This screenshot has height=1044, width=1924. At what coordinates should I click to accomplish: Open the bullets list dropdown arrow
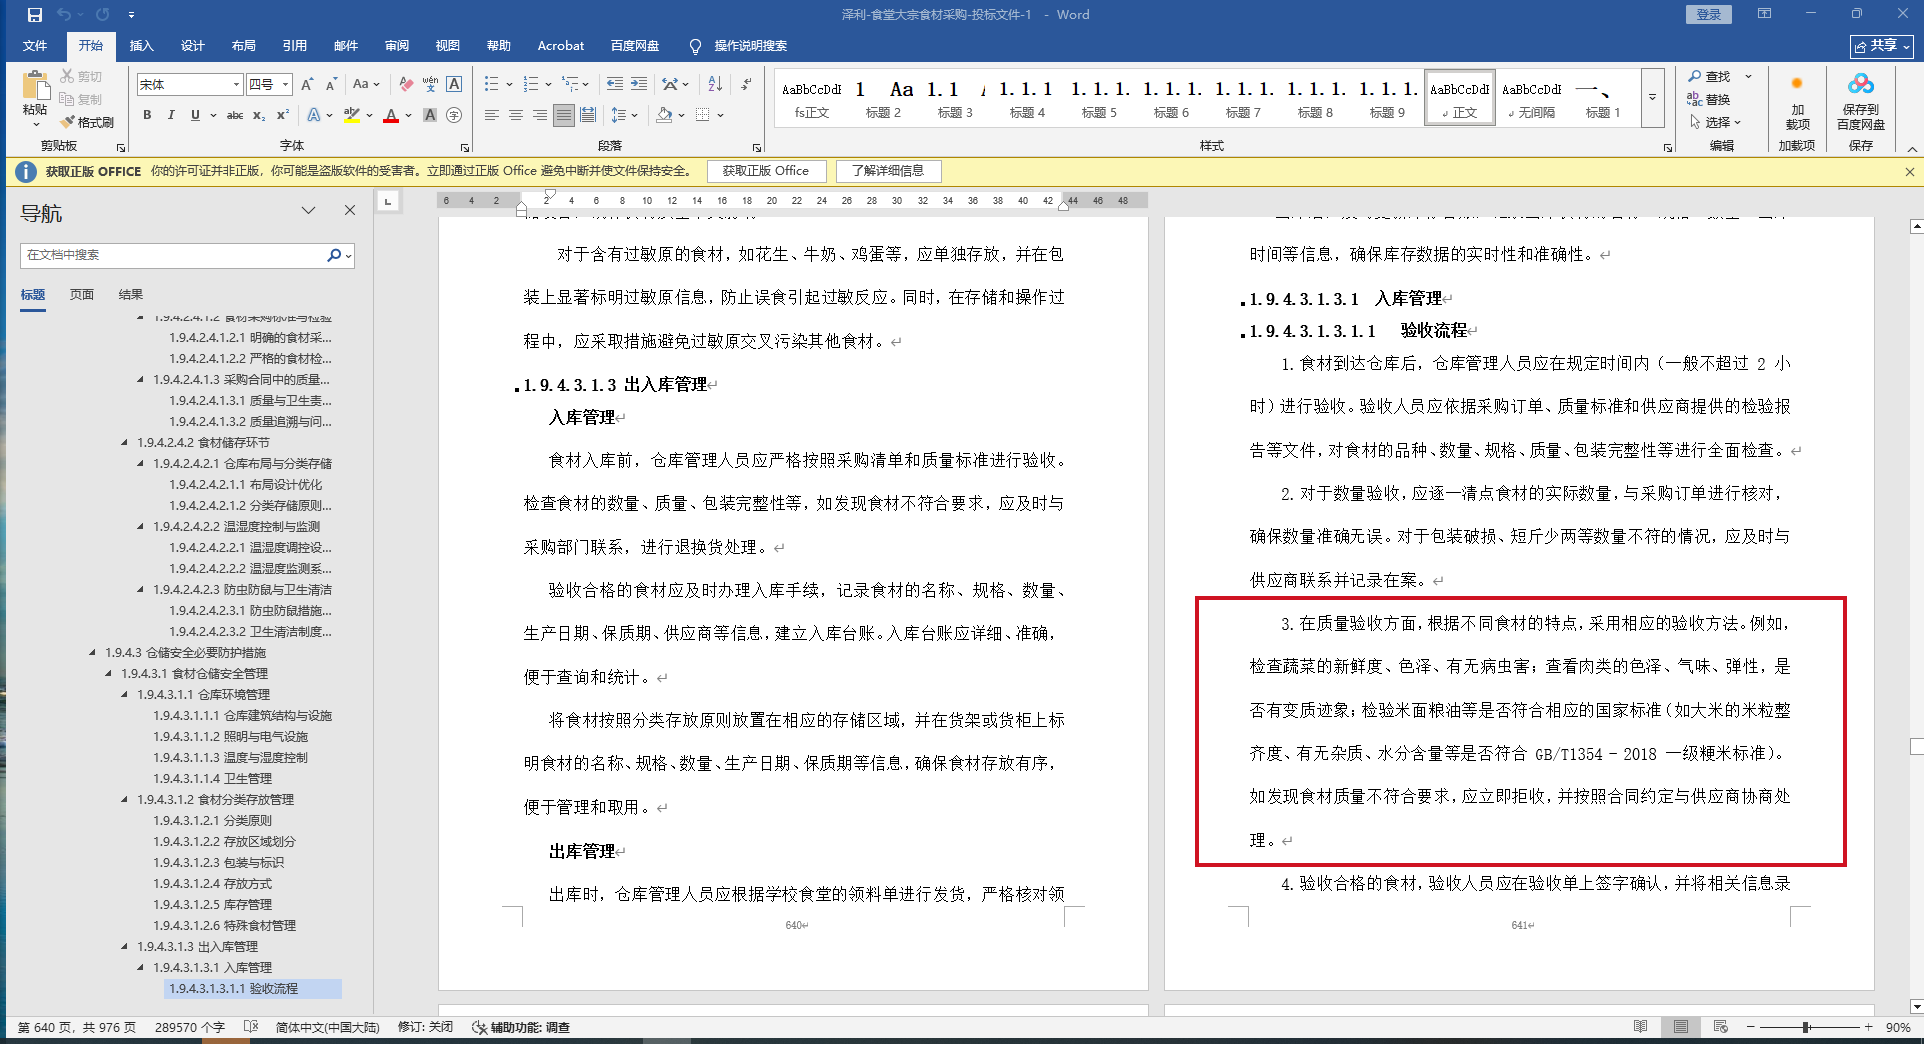coord(509,85)
